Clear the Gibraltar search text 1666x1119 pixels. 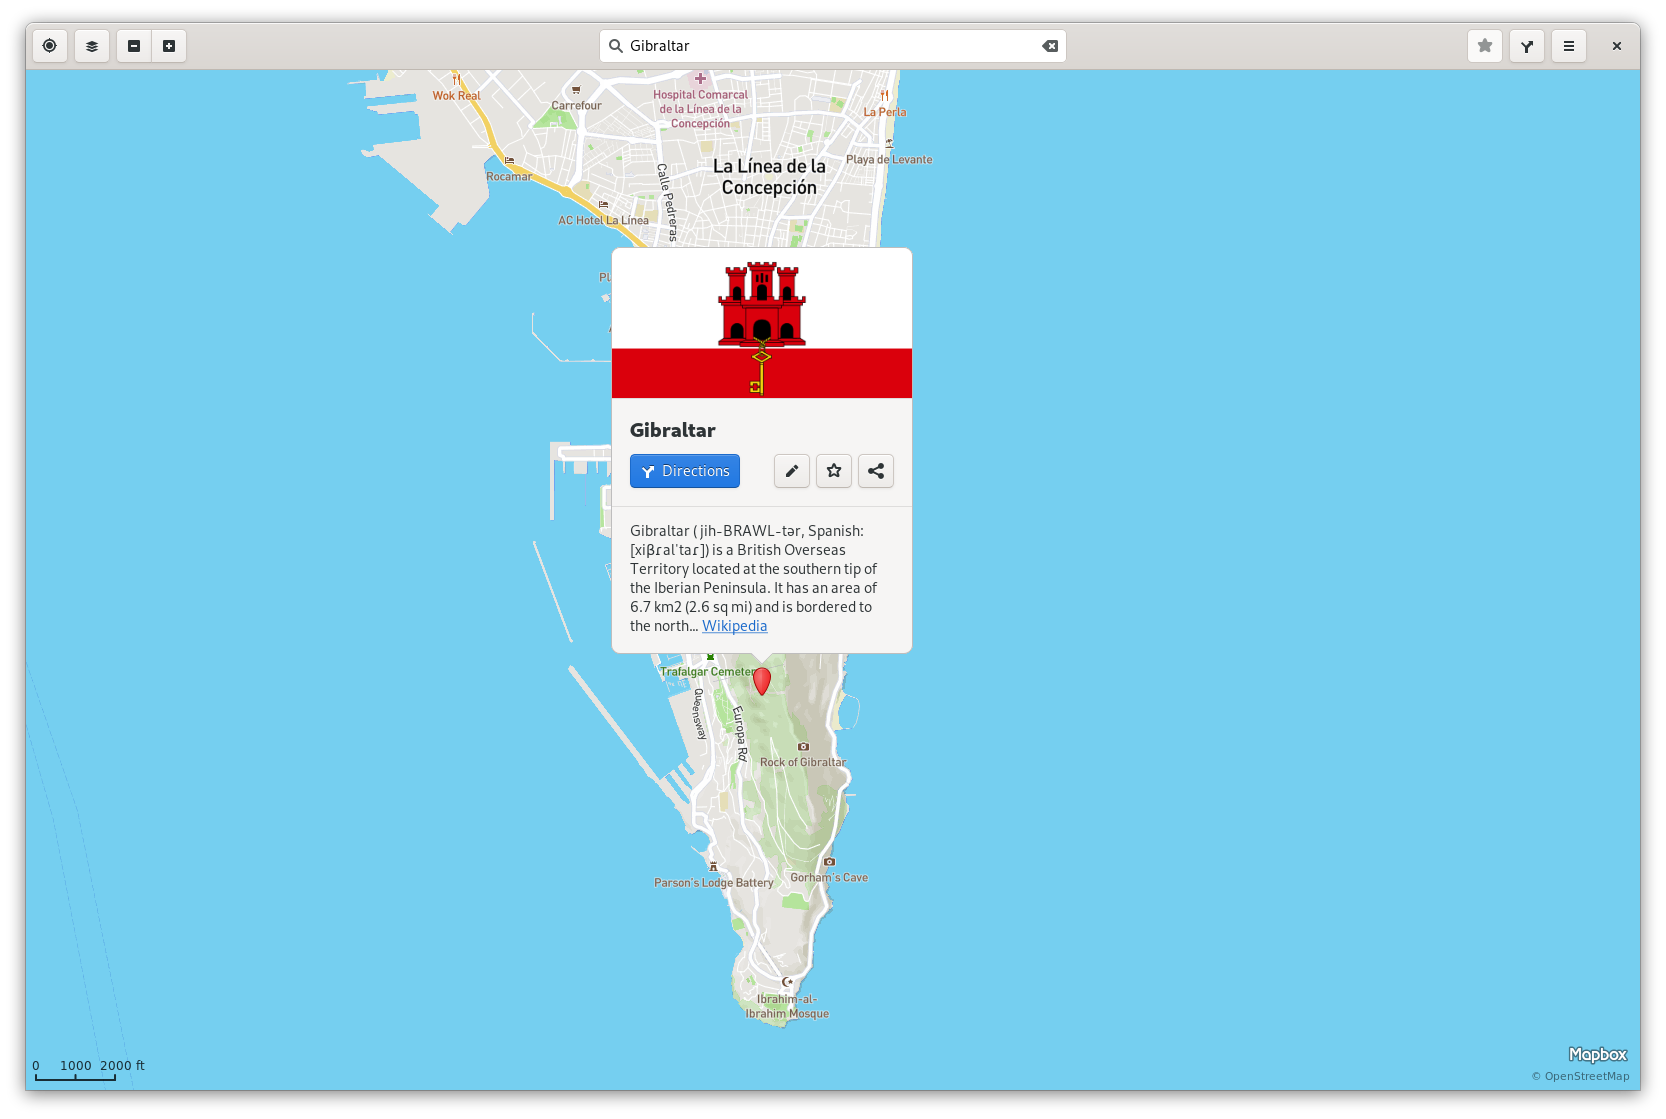(x=1050, y=46)
